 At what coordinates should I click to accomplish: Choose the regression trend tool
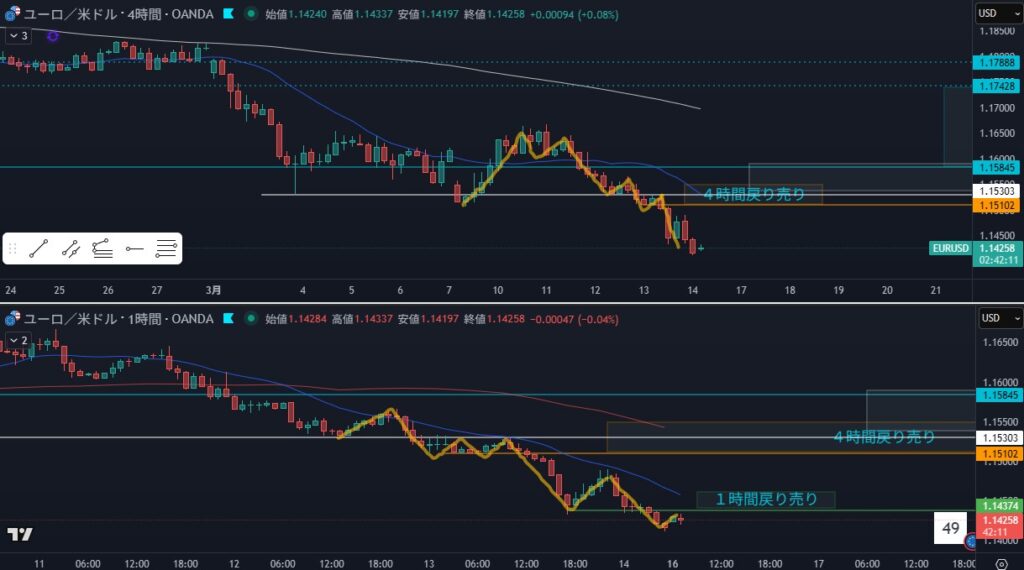tap(102, 249)
